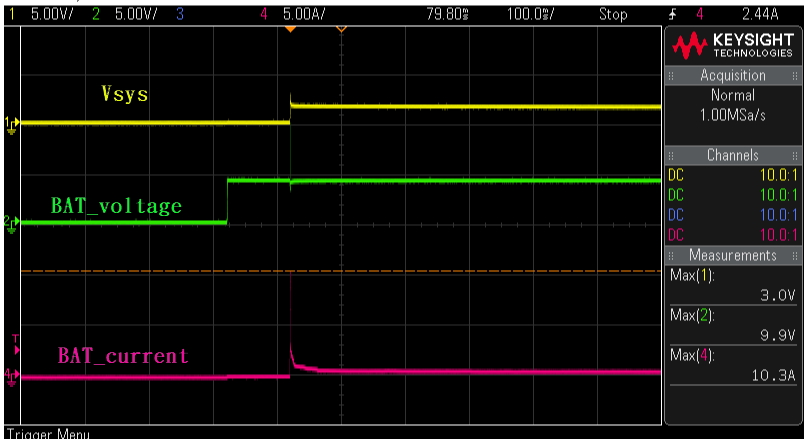Click the Max(1) measurement 3.0V
The image size is (806, 439).
pyautogui.click(x=733, y=286)
